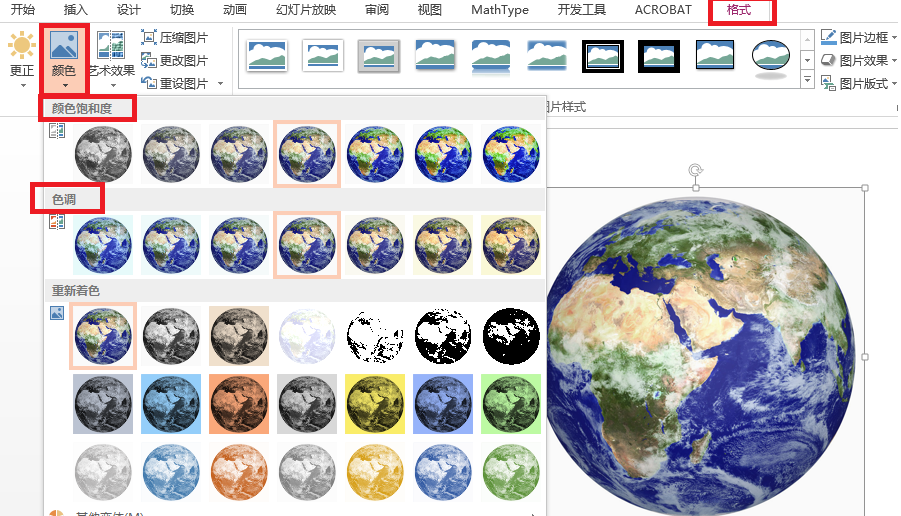Expand the 重设图片 dropdown arrow
Viewport: 901px width, 516px height.
point(221,84)
